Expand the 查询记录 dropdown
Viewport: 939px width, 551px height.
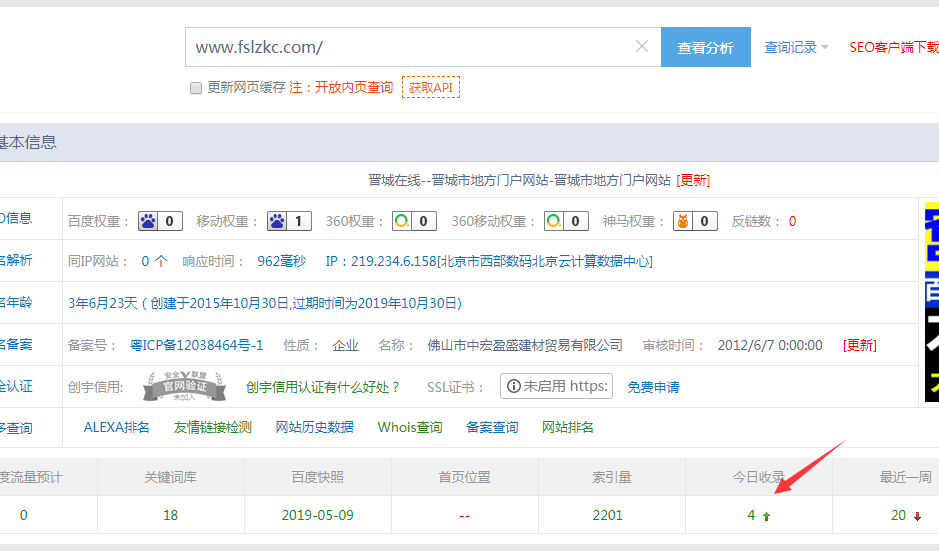[796, 47]
